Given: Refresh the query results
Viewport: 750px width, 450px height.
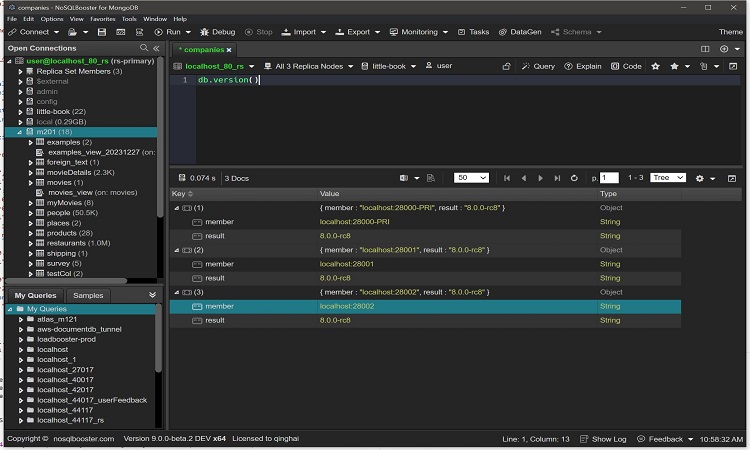Looking at the screenshot, I should pyautogui.click(x=574, y=178).
